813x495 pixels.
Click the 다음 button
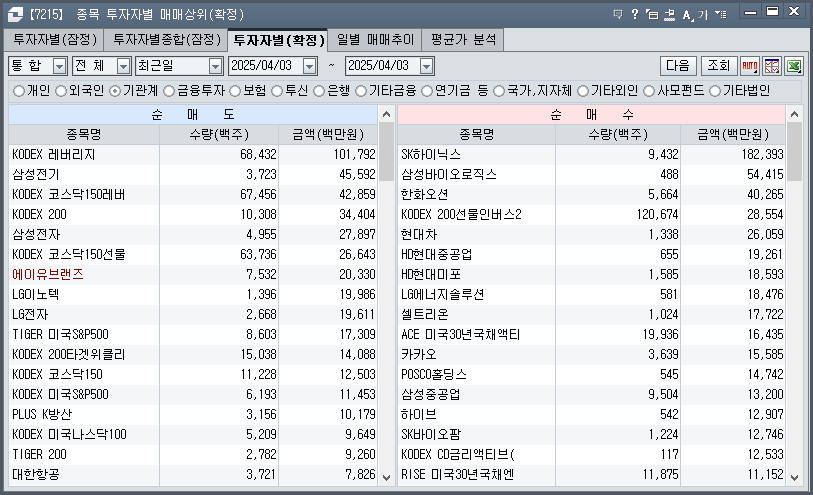(x=678, y=66)
